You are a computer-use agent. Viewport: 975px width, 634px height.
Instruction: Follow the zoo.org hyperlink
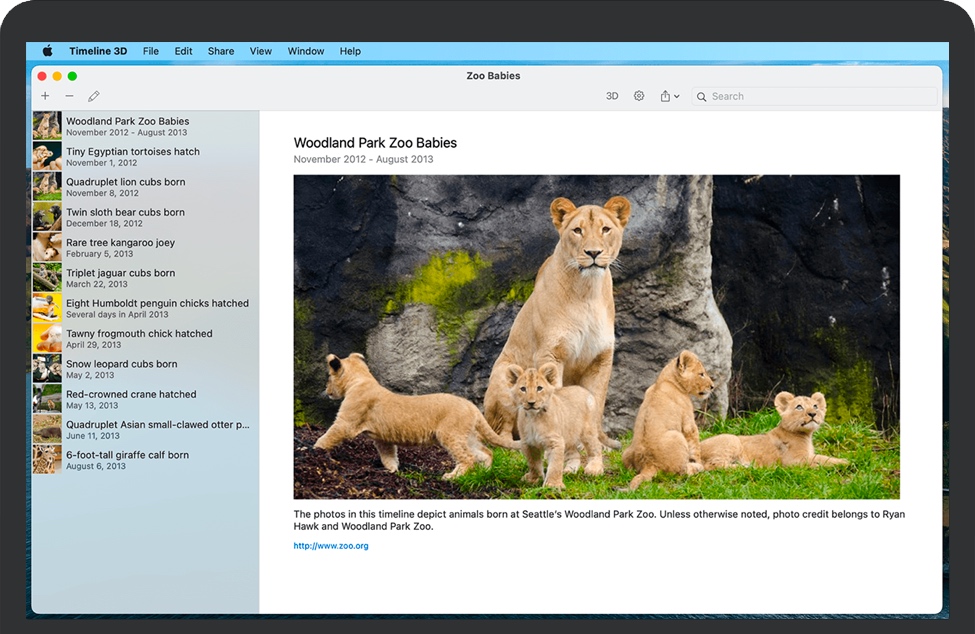coord(330,546)
